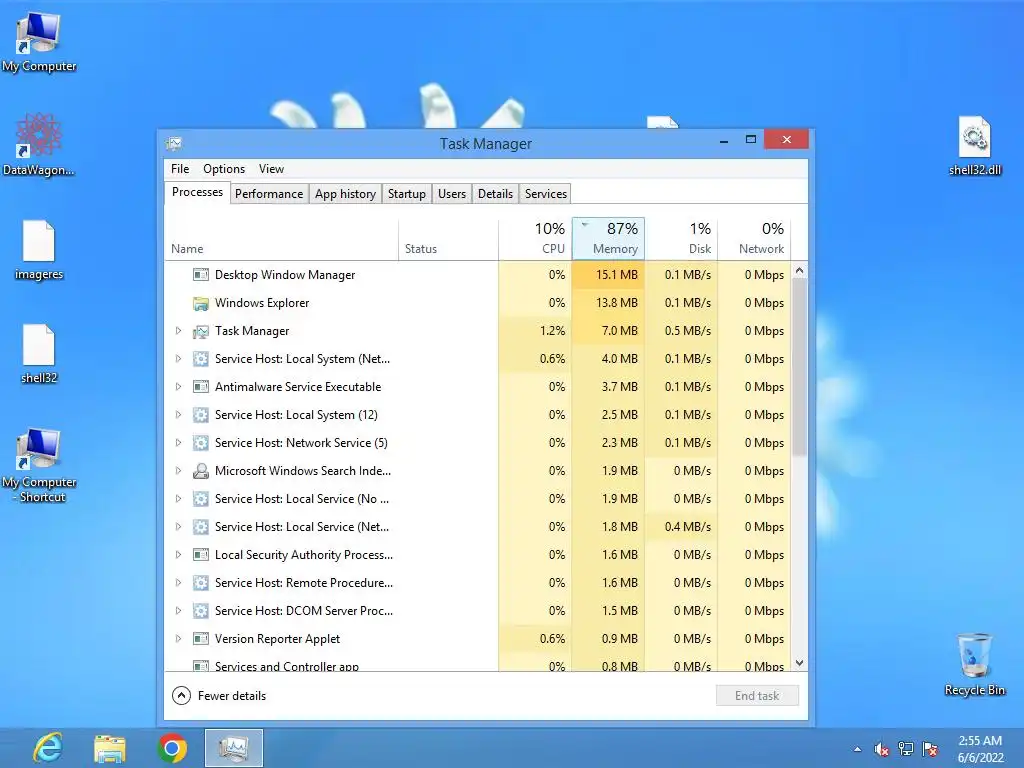Click the scrollbar up arrow
The width and height of the screenshot is (1024, 768).
(799, 270)
